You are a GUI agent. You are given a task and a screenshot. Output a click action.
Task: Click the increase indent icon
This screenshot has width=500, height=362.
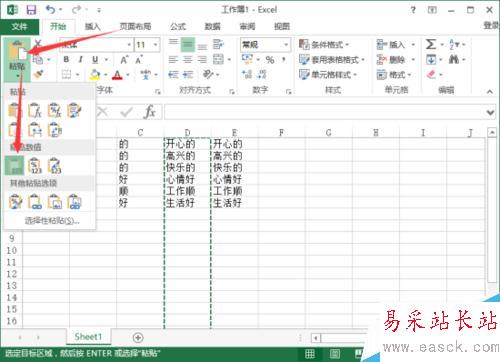188,74
